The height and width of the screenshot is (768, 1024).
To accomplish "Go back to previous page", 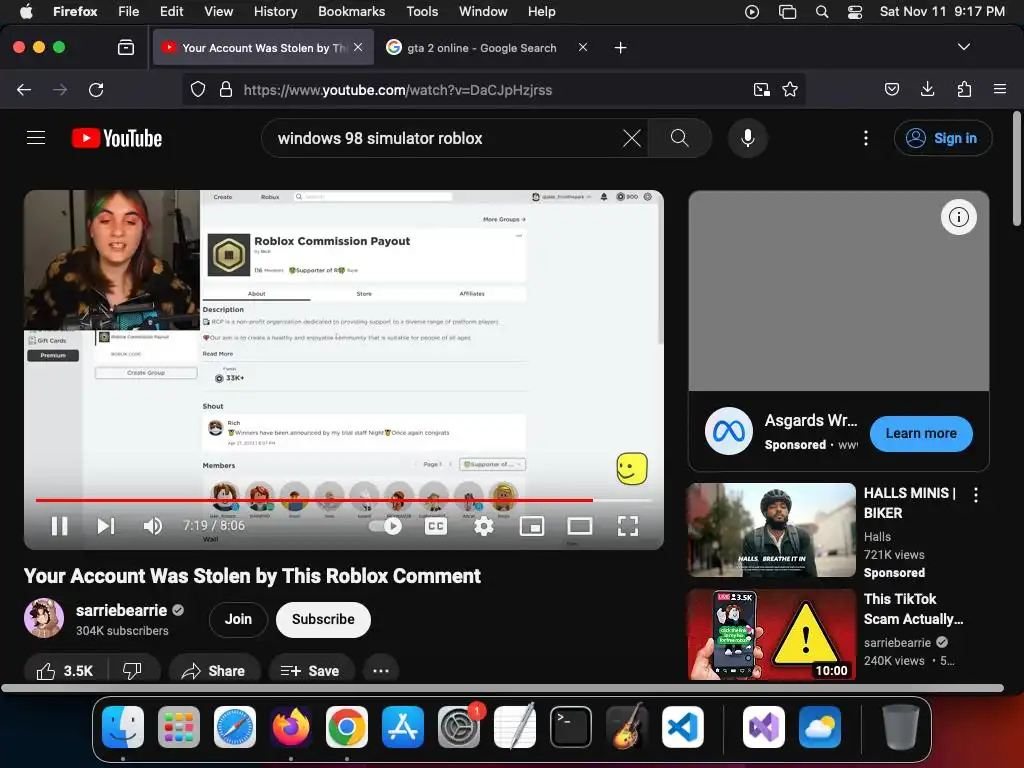I will [24, 89].
